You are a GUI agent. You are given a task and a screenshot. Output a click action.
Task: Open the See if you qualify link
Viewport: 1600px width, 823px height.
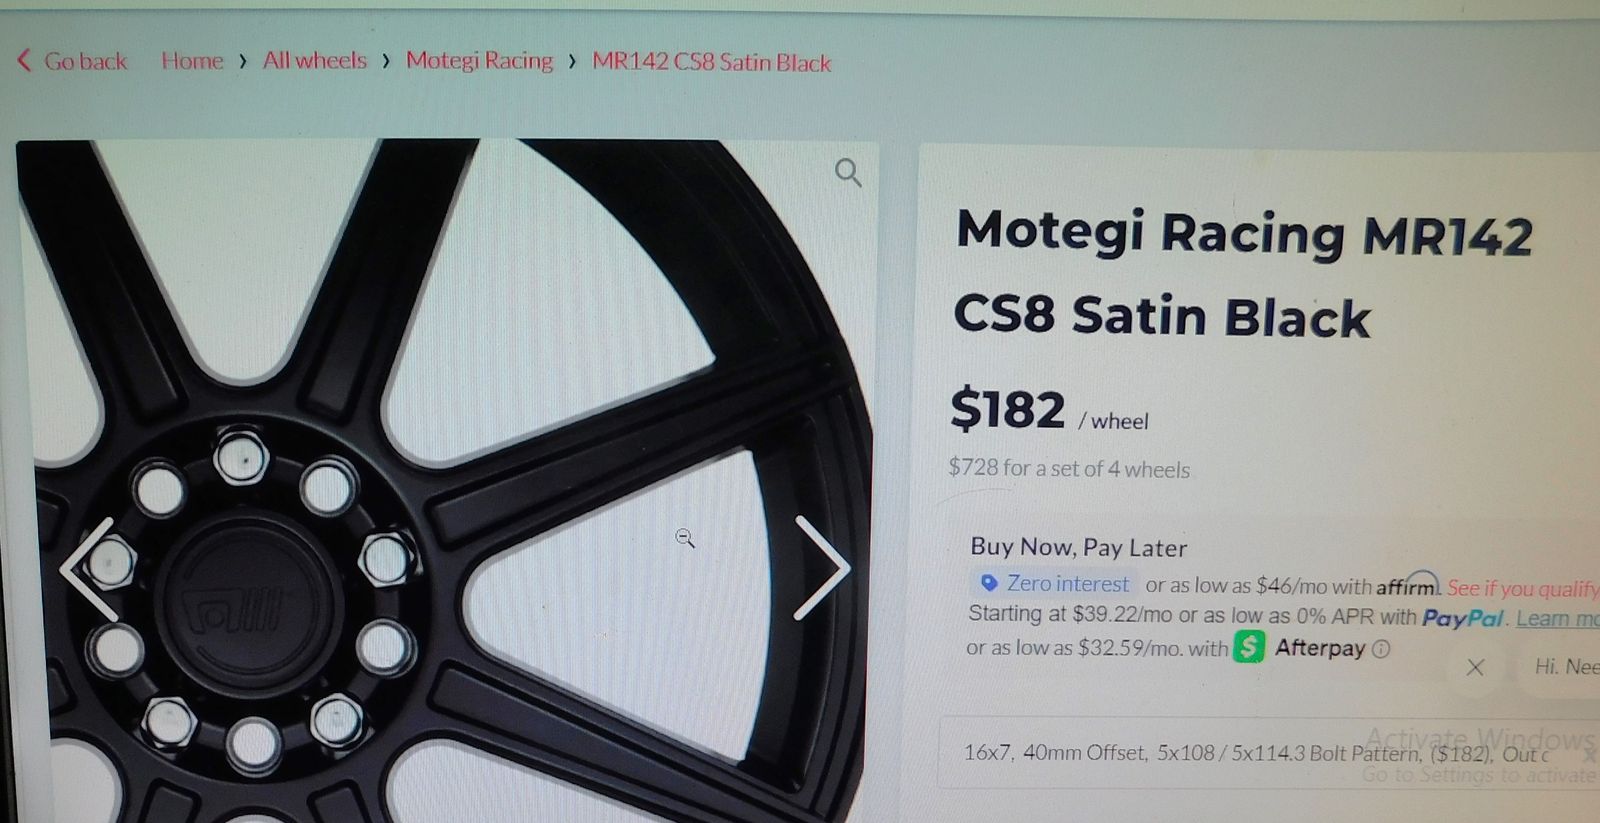pos(1523,588)
